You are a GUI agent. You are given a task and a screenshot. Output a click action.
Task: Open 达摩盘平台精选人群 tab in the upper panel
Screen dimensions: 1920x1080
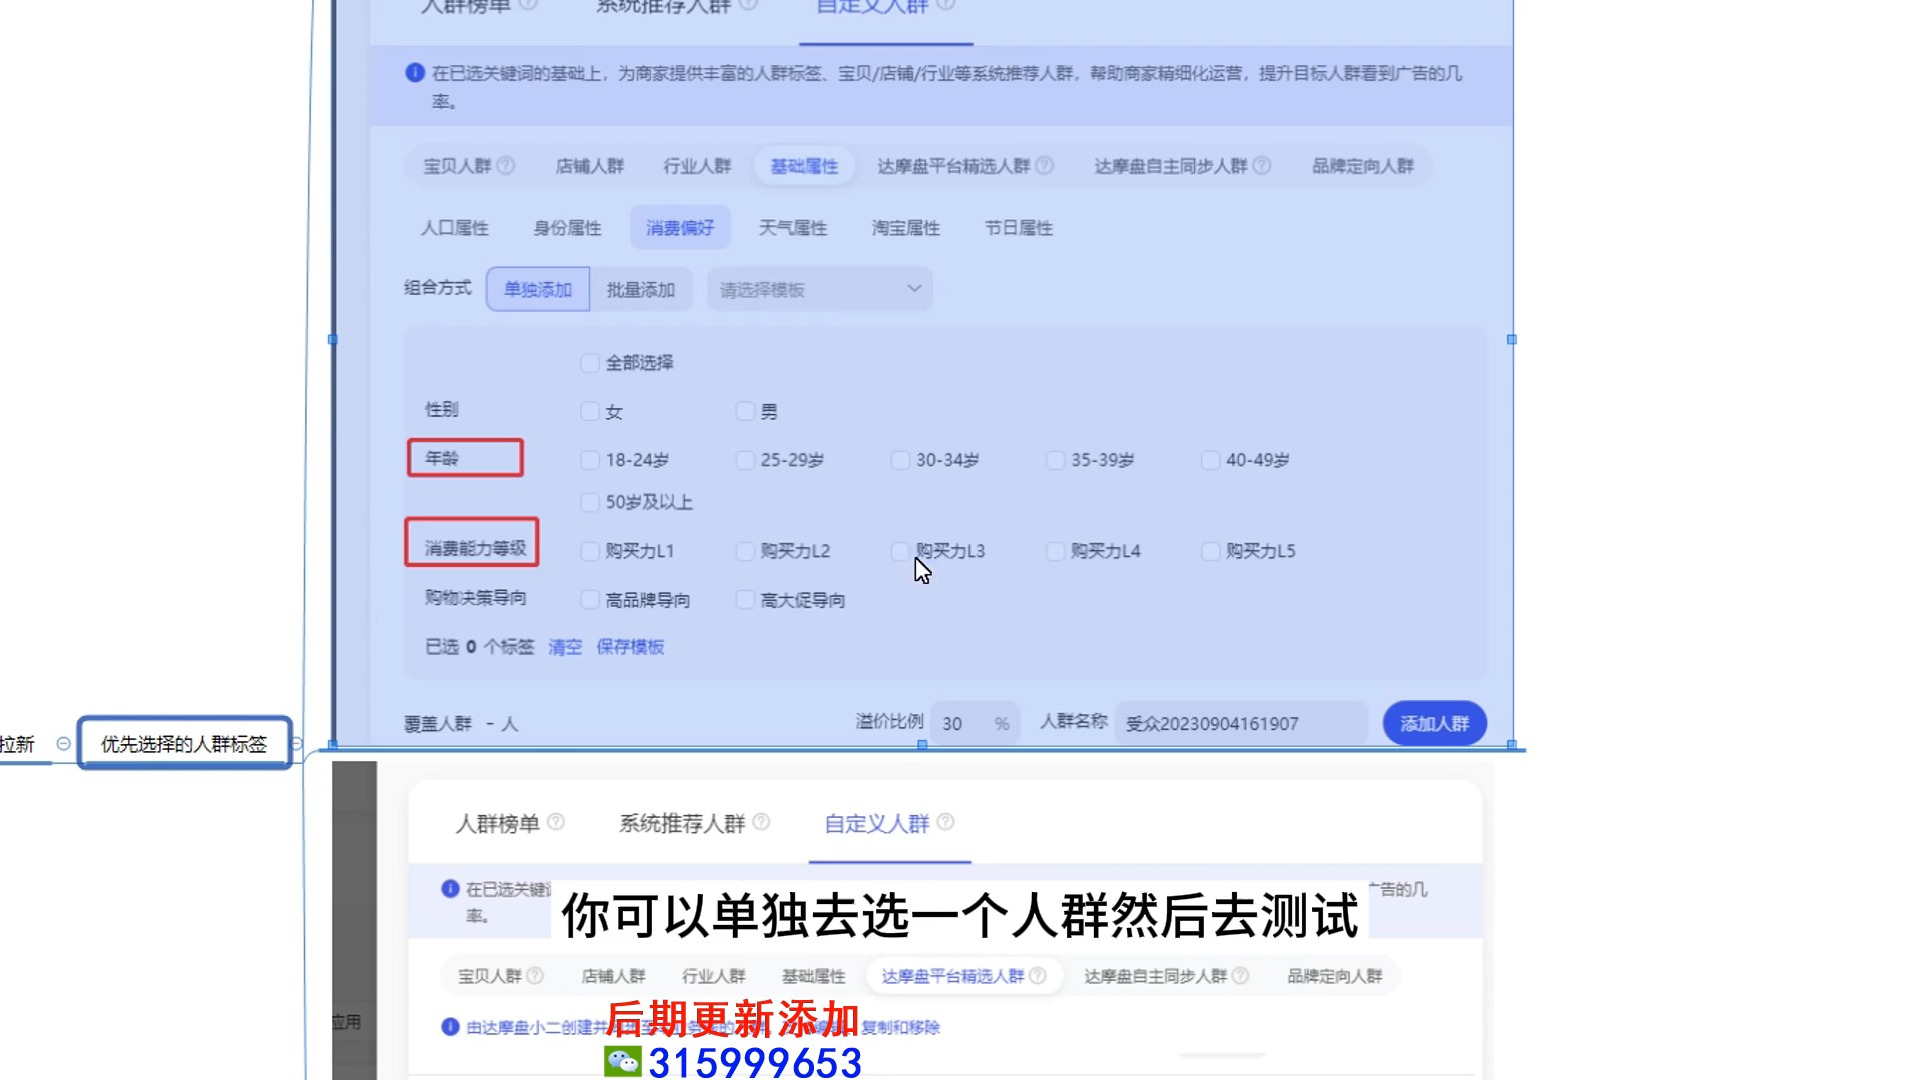point(953,166)
